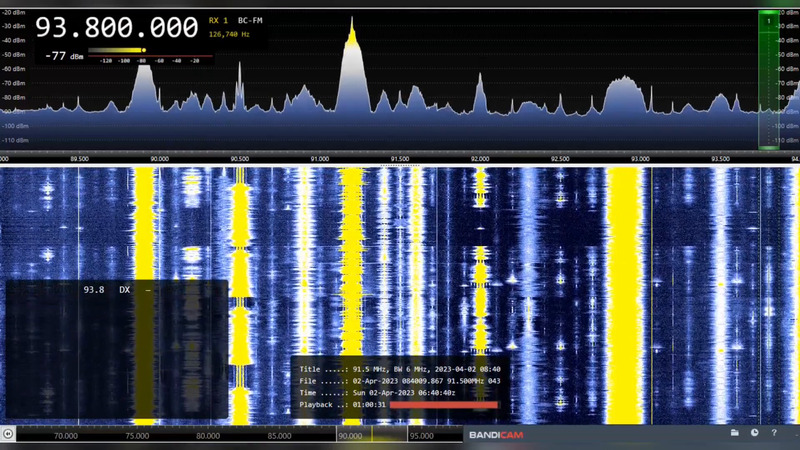Click the RX 1 receiver label
800x450 pixels.
point(218,20)
